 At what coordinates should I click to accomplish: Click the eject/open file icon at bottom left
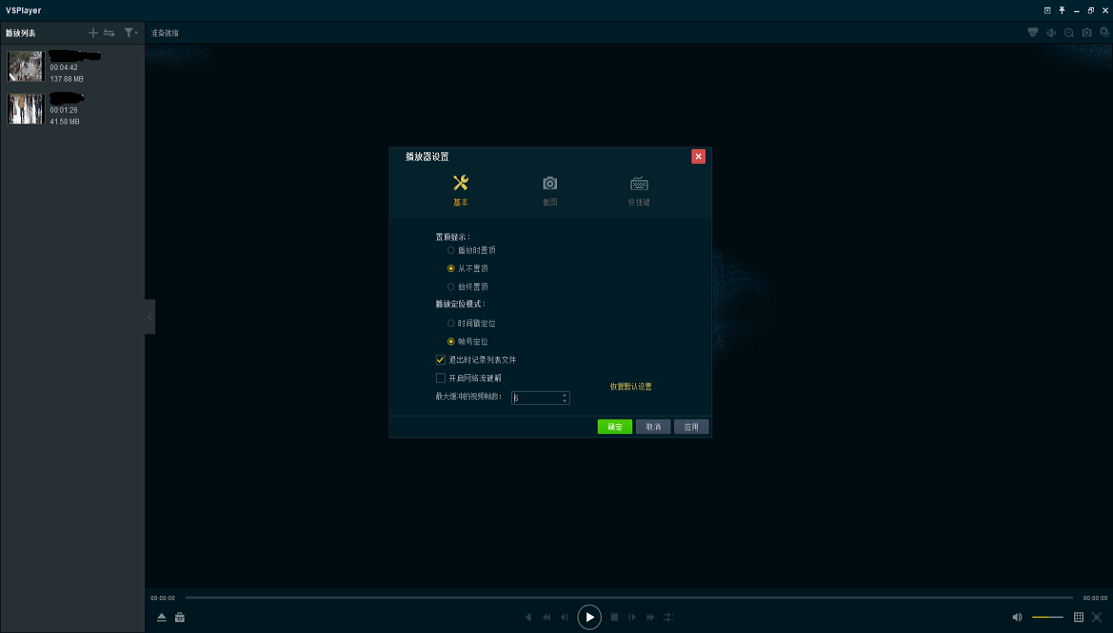(x=161, y=617)
